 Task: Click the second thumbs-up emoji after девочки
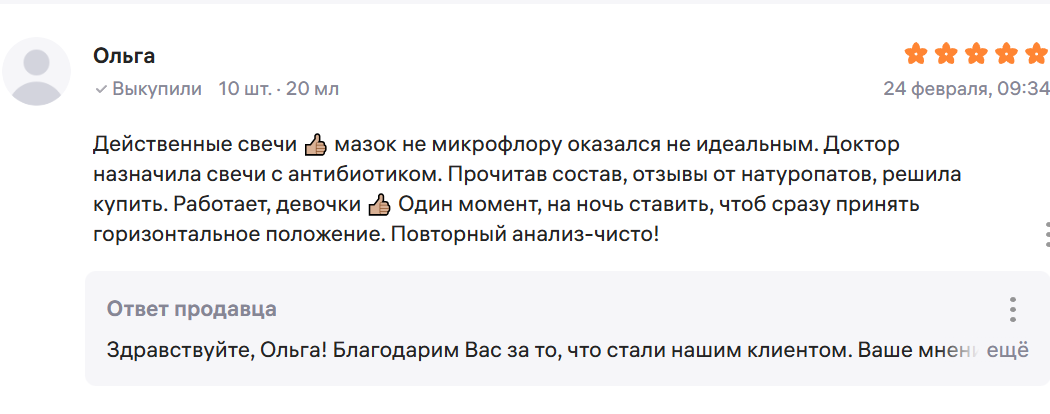tap(379, 206)
